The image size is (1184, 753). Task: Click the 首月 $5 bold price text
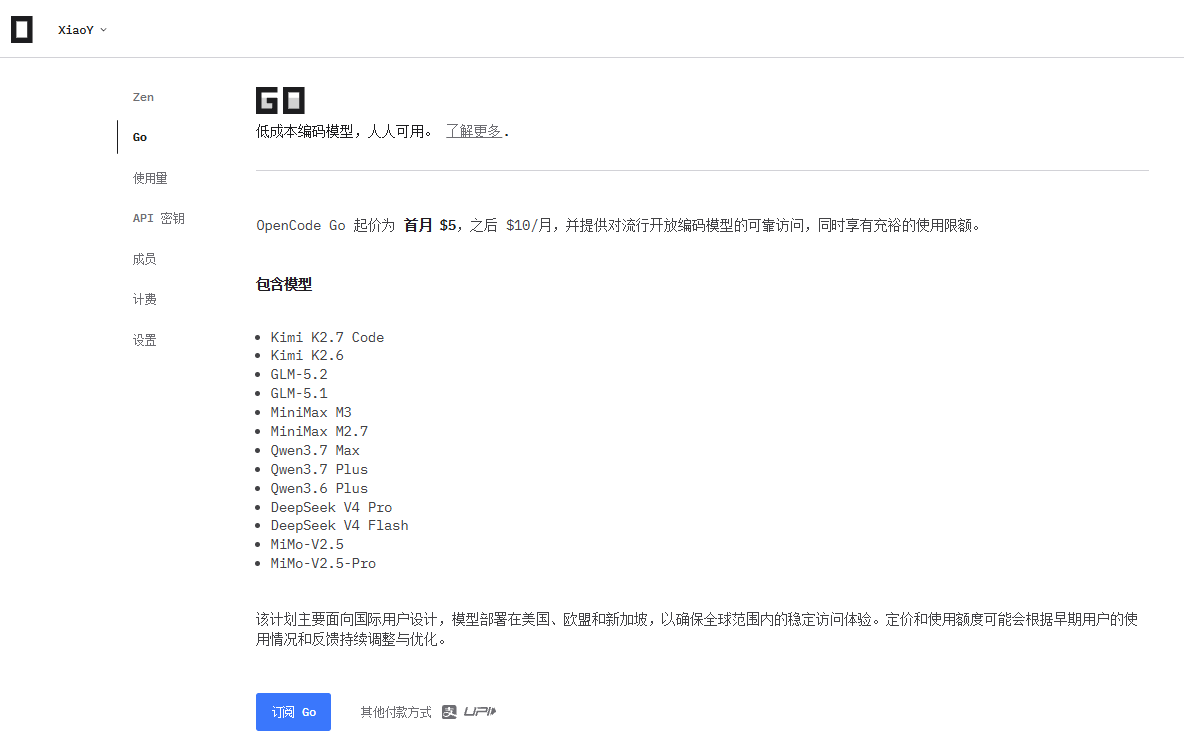(430, 225)
